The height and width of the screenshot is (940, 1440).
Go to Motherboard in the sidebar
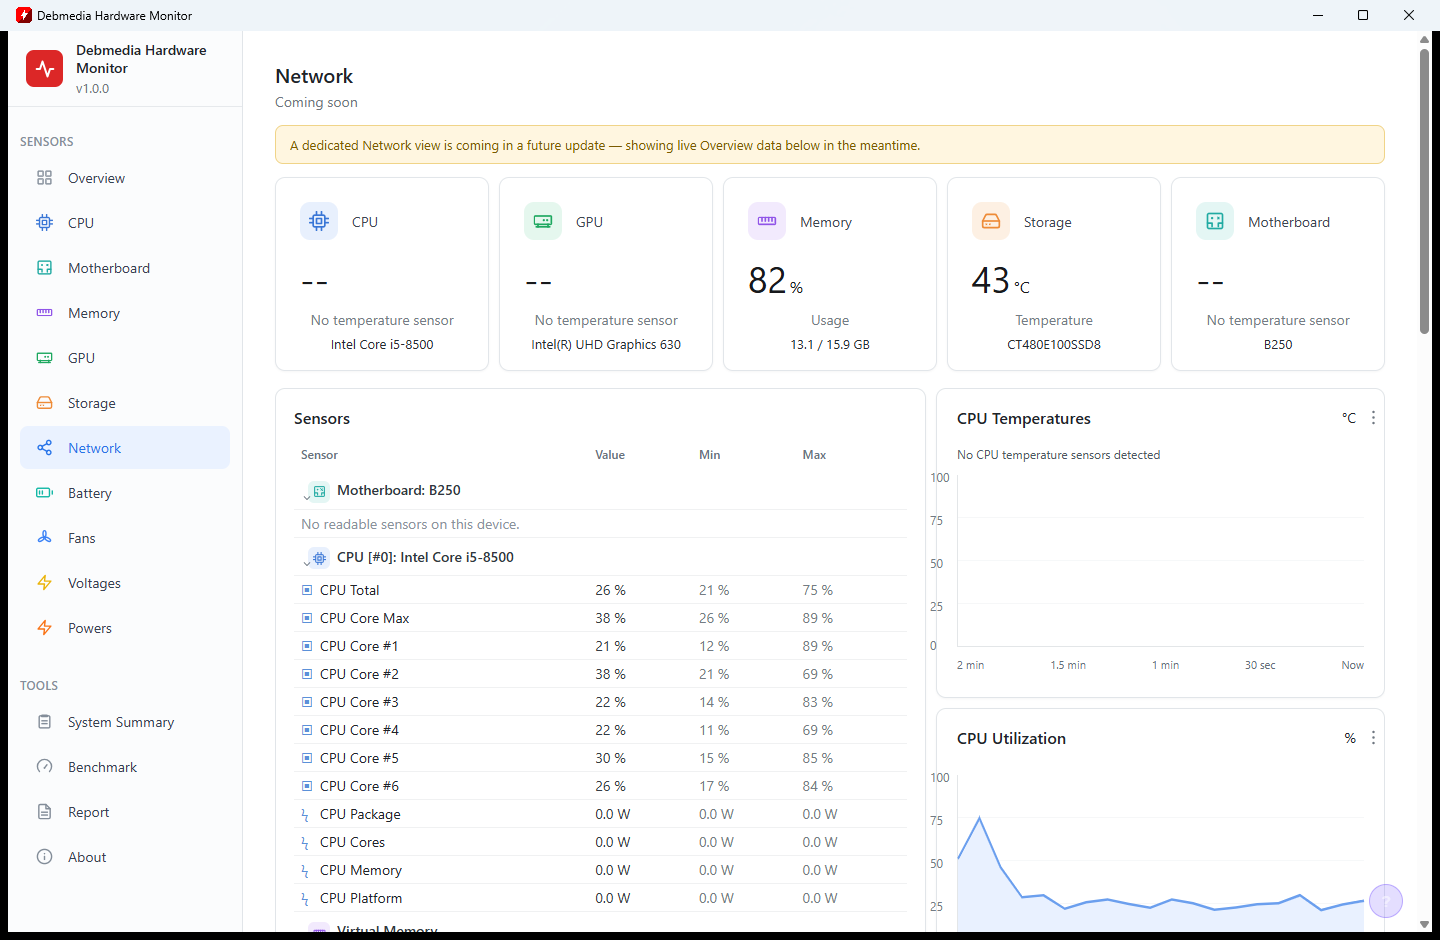coord(125,268)
